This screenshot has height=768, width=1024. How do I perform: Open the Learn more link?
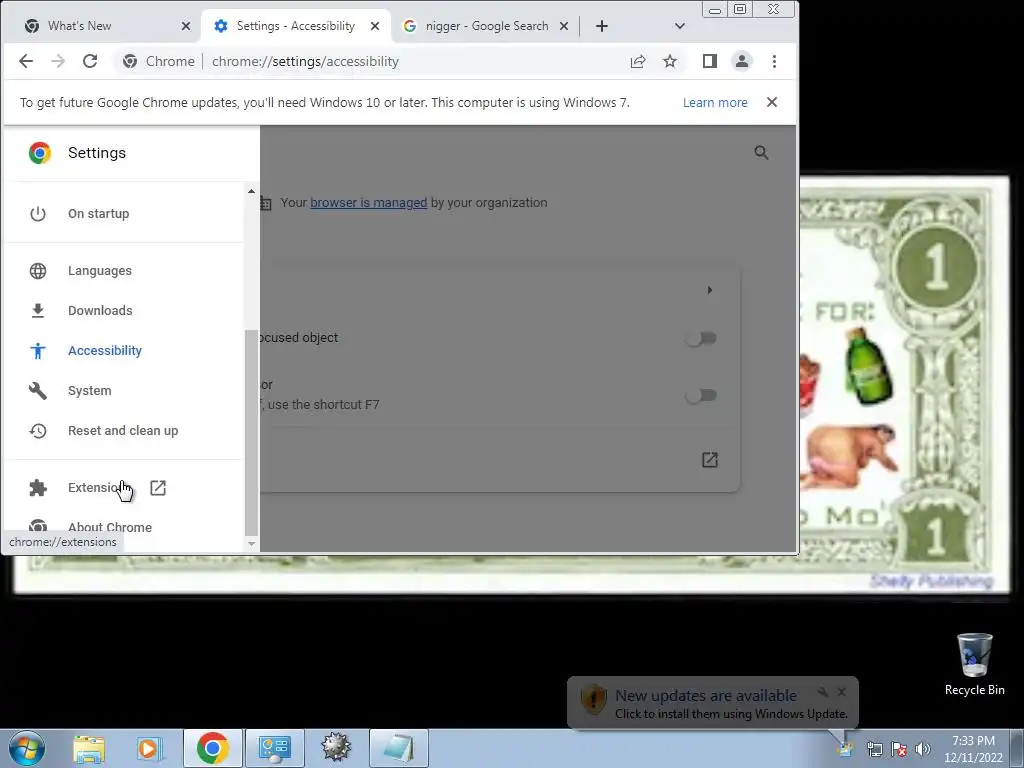pyautogui.click(x=715, y=103)
